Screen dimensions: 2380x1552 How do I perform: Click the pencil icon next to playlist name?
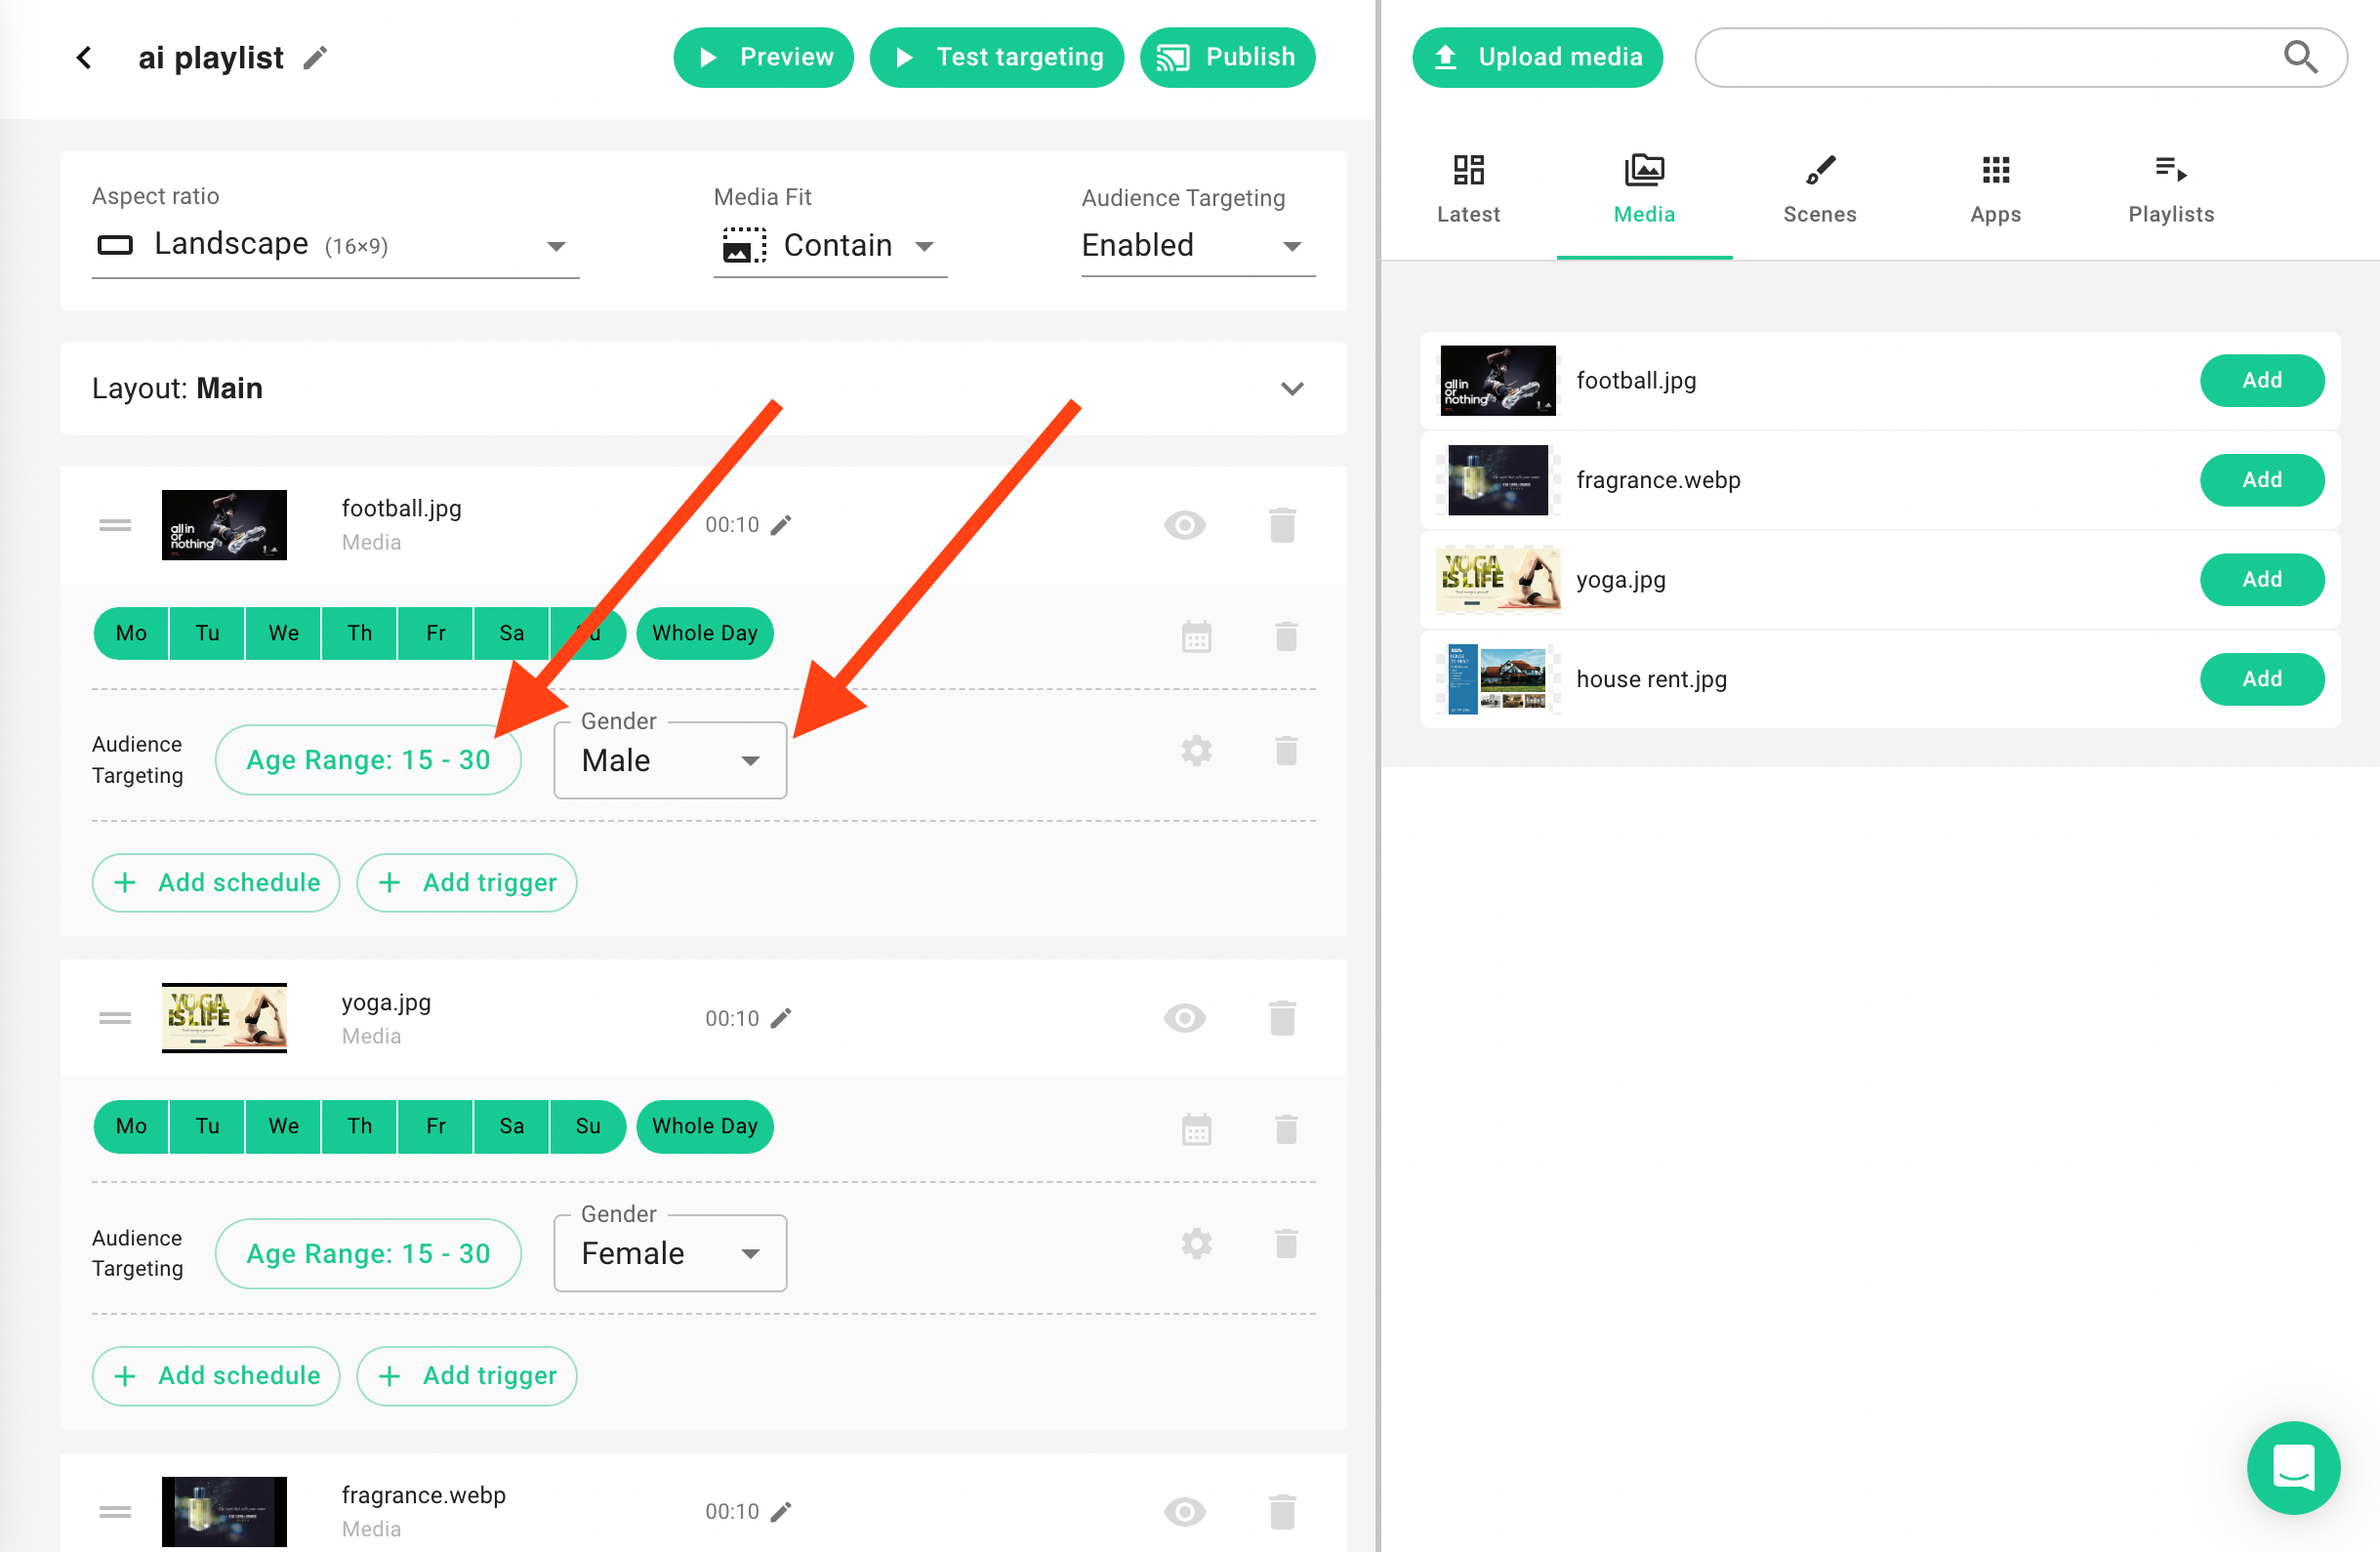click(x=315, y=58)
